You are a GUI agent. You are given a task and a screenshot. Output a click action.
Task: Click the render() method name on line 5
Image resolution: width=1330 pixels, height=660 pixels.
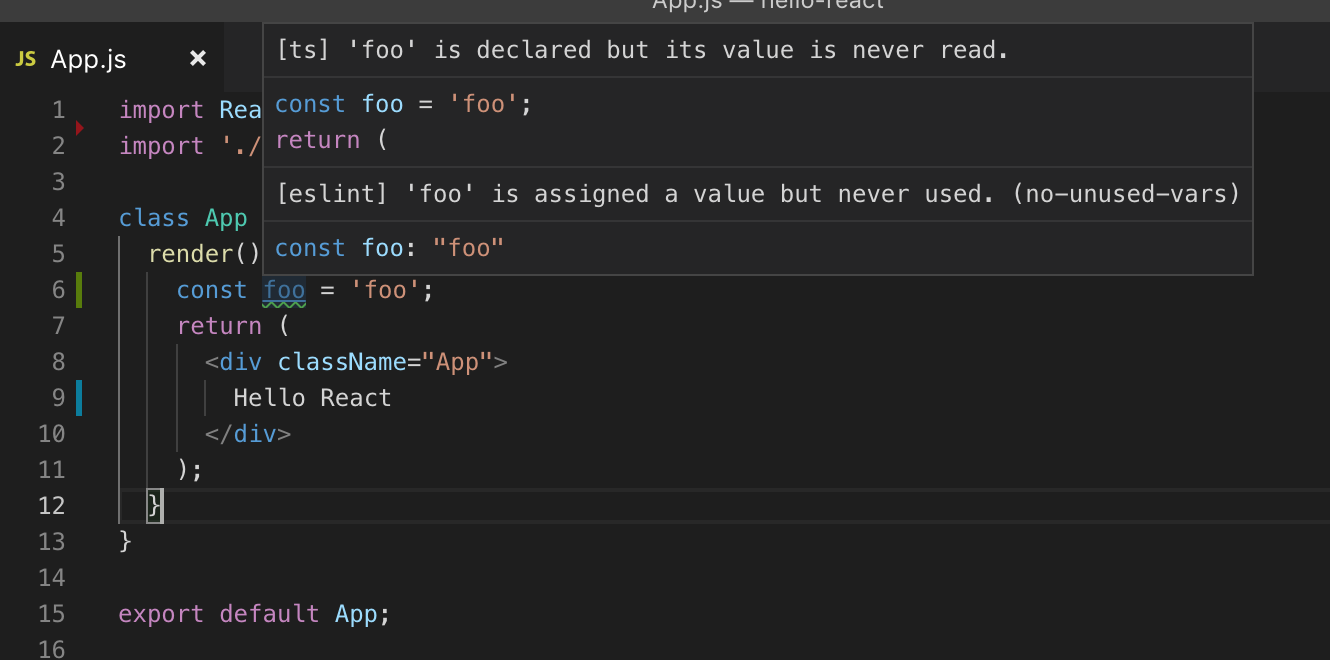coord(196,253)
